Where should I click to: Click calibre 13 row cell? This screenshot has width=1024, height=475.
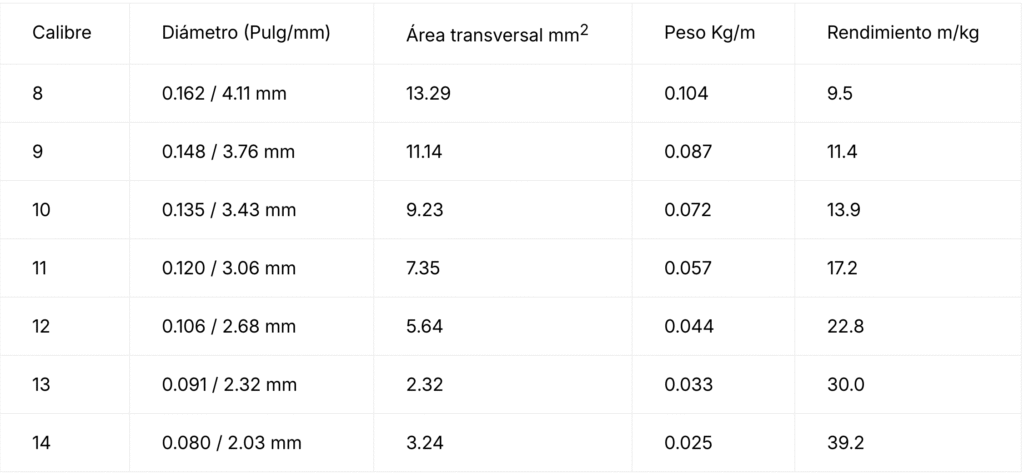(41, 384)
